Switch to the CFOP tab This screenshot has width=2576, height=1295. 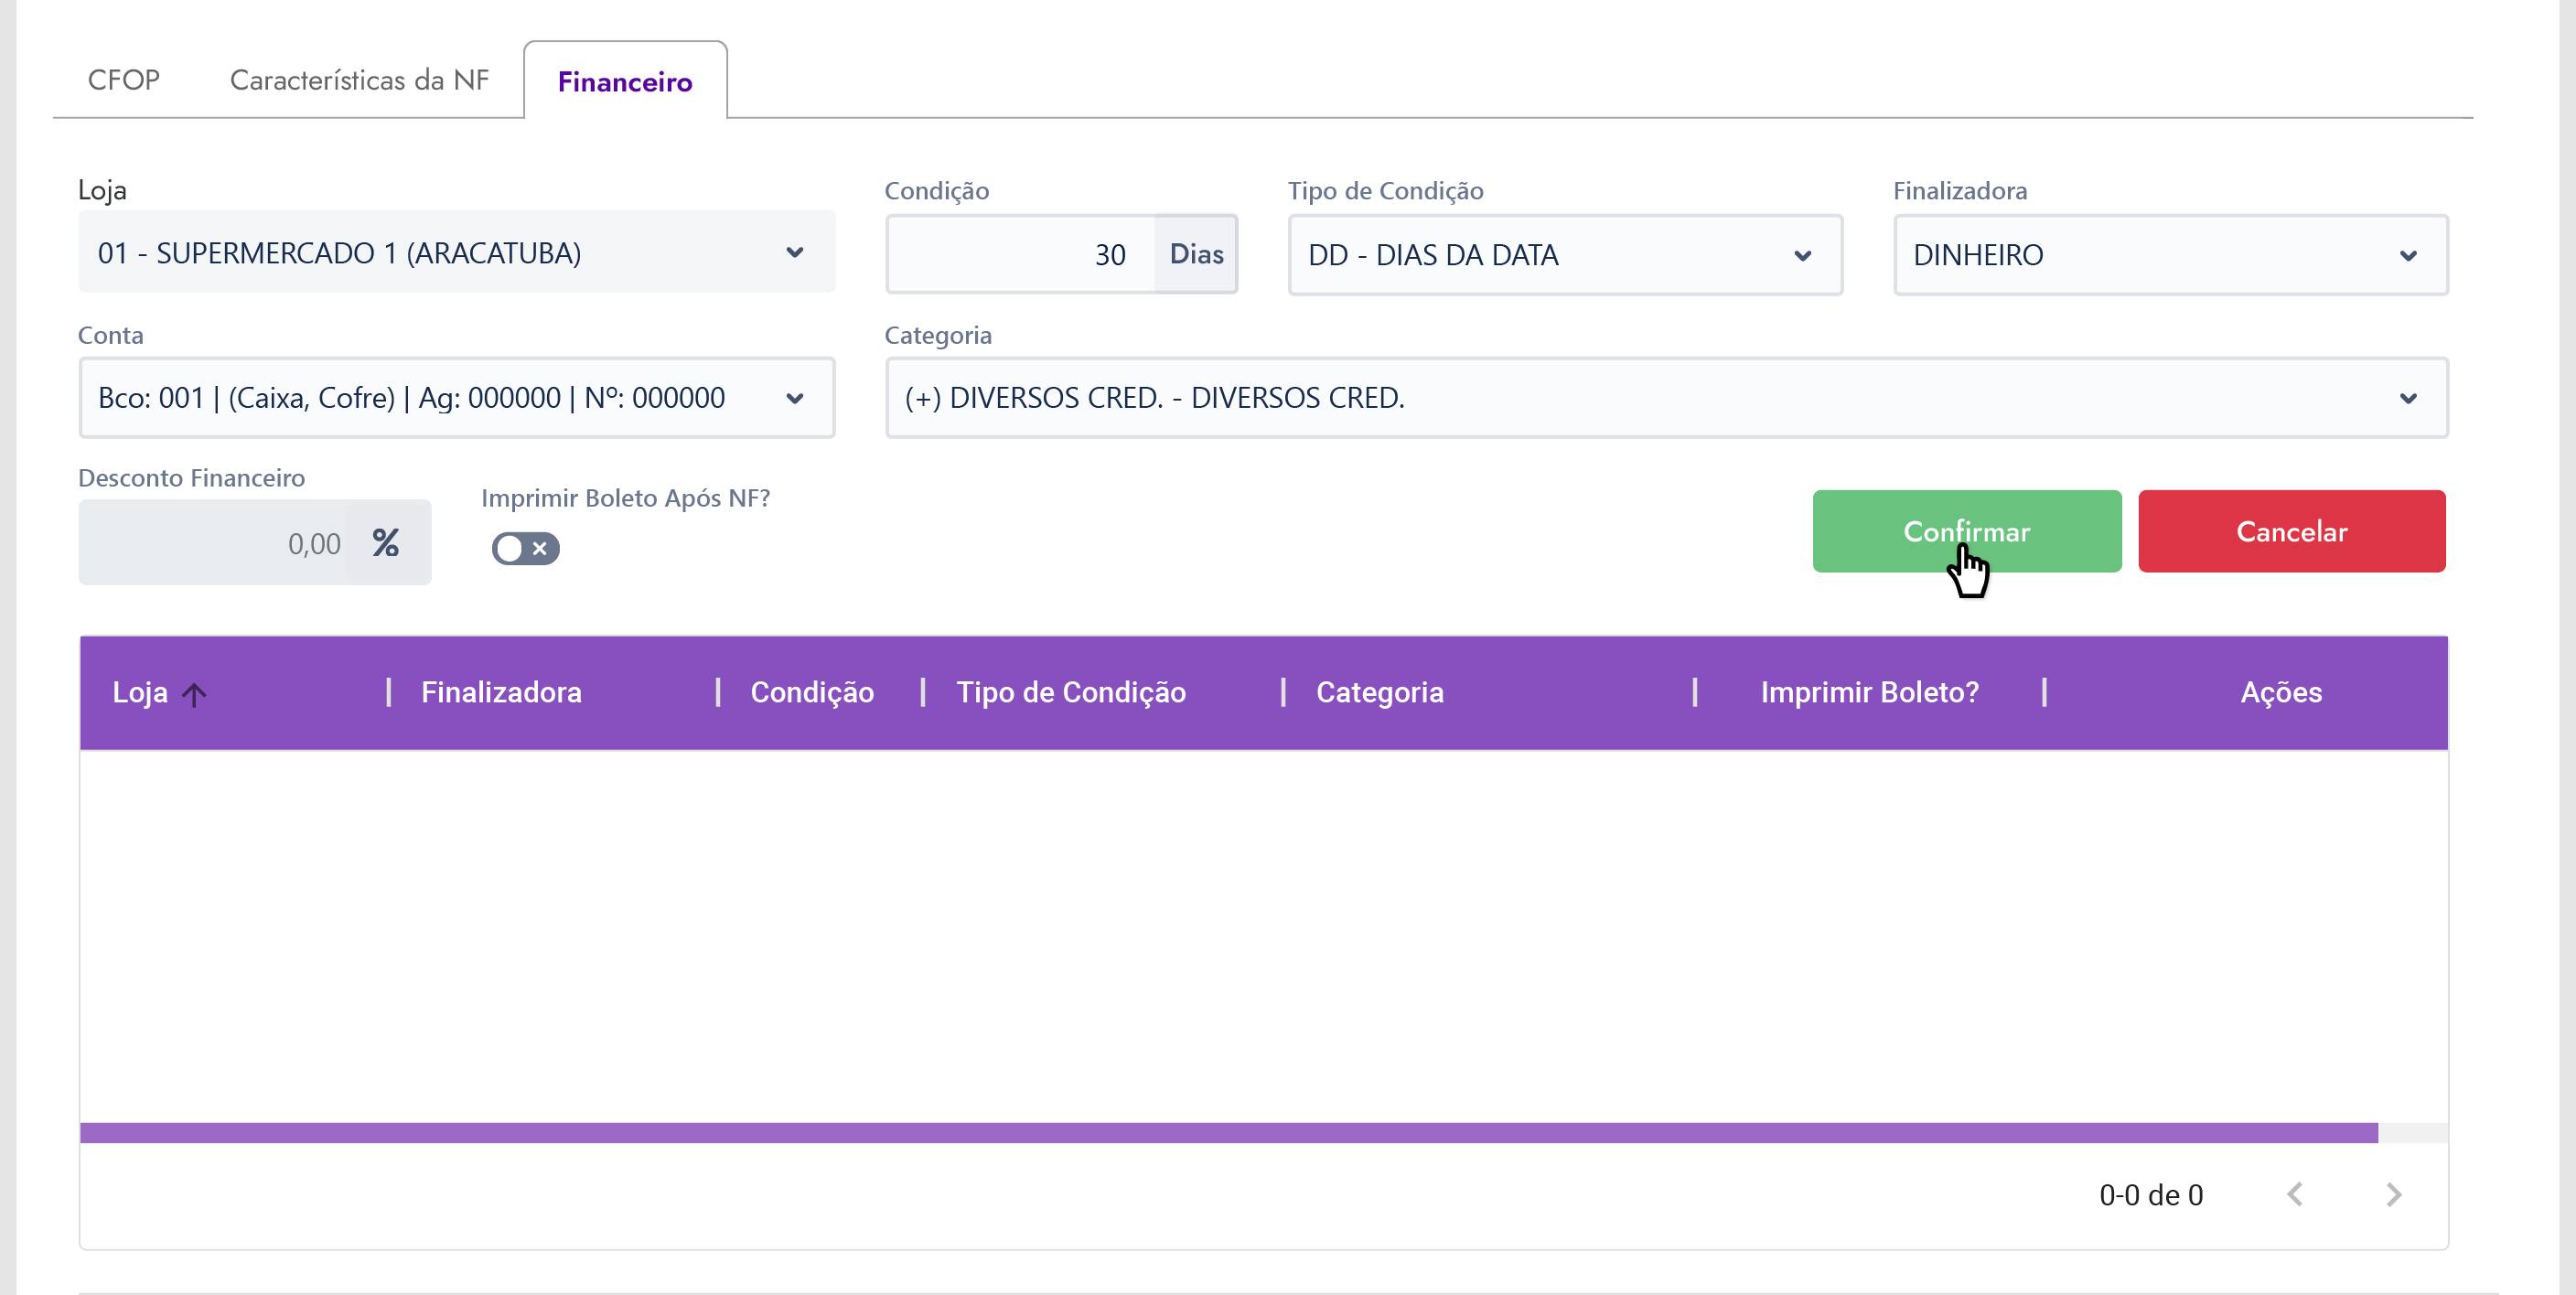click(x=123, y=80)
